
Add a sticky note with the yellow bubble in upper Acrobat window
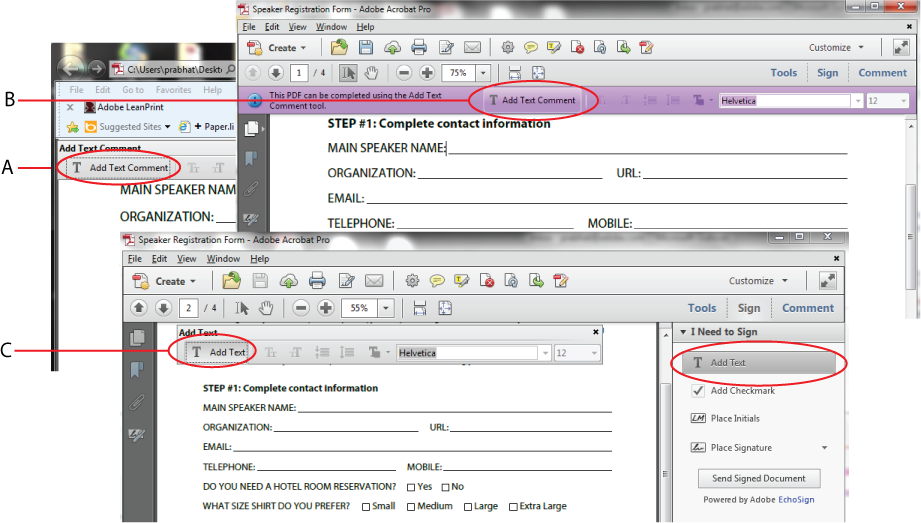(530, 48)
